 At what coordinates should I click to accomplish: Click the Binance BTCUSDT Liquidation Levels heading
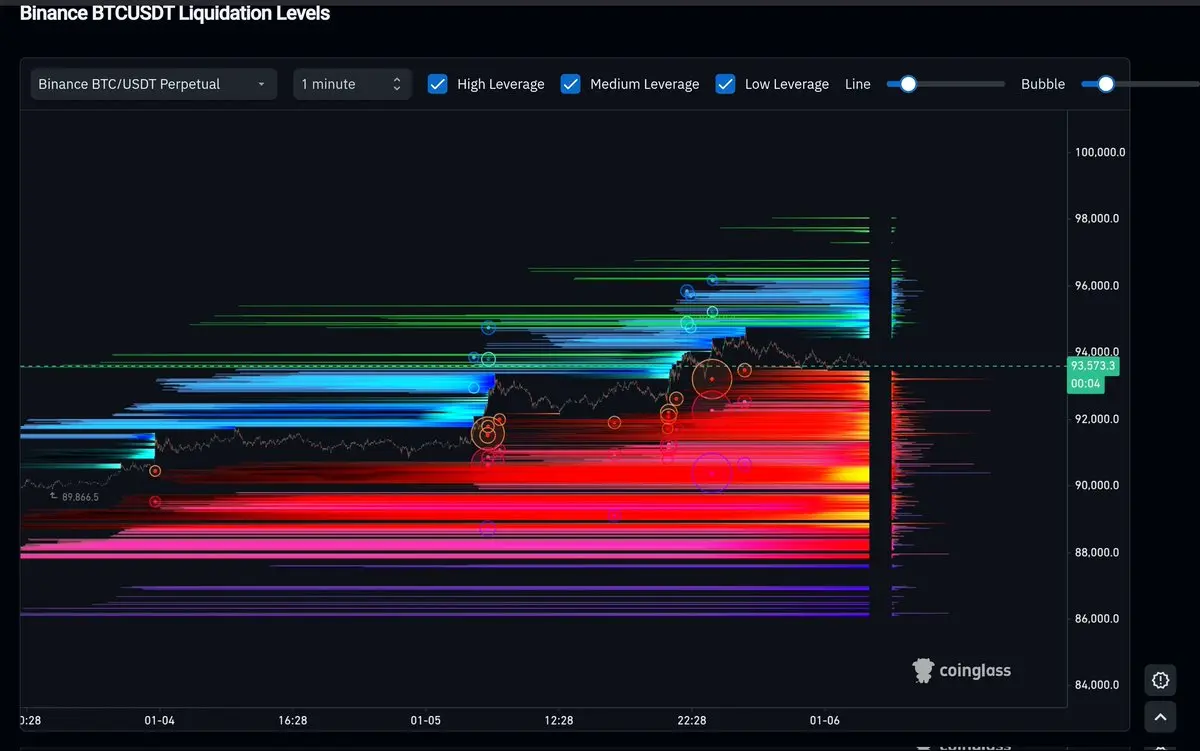coord(175,13)
